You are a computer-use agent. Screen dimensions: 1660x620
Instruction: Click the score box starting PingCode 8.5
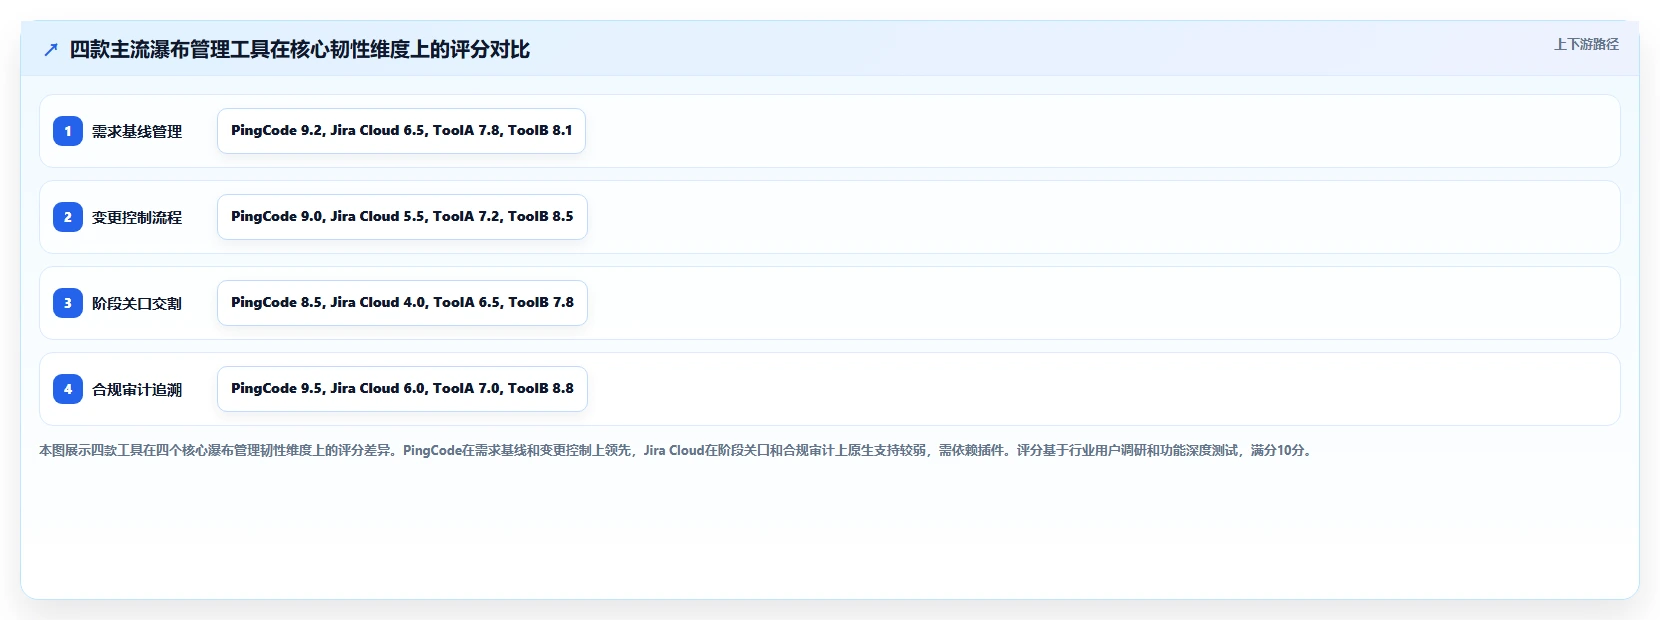coord(402,303)
